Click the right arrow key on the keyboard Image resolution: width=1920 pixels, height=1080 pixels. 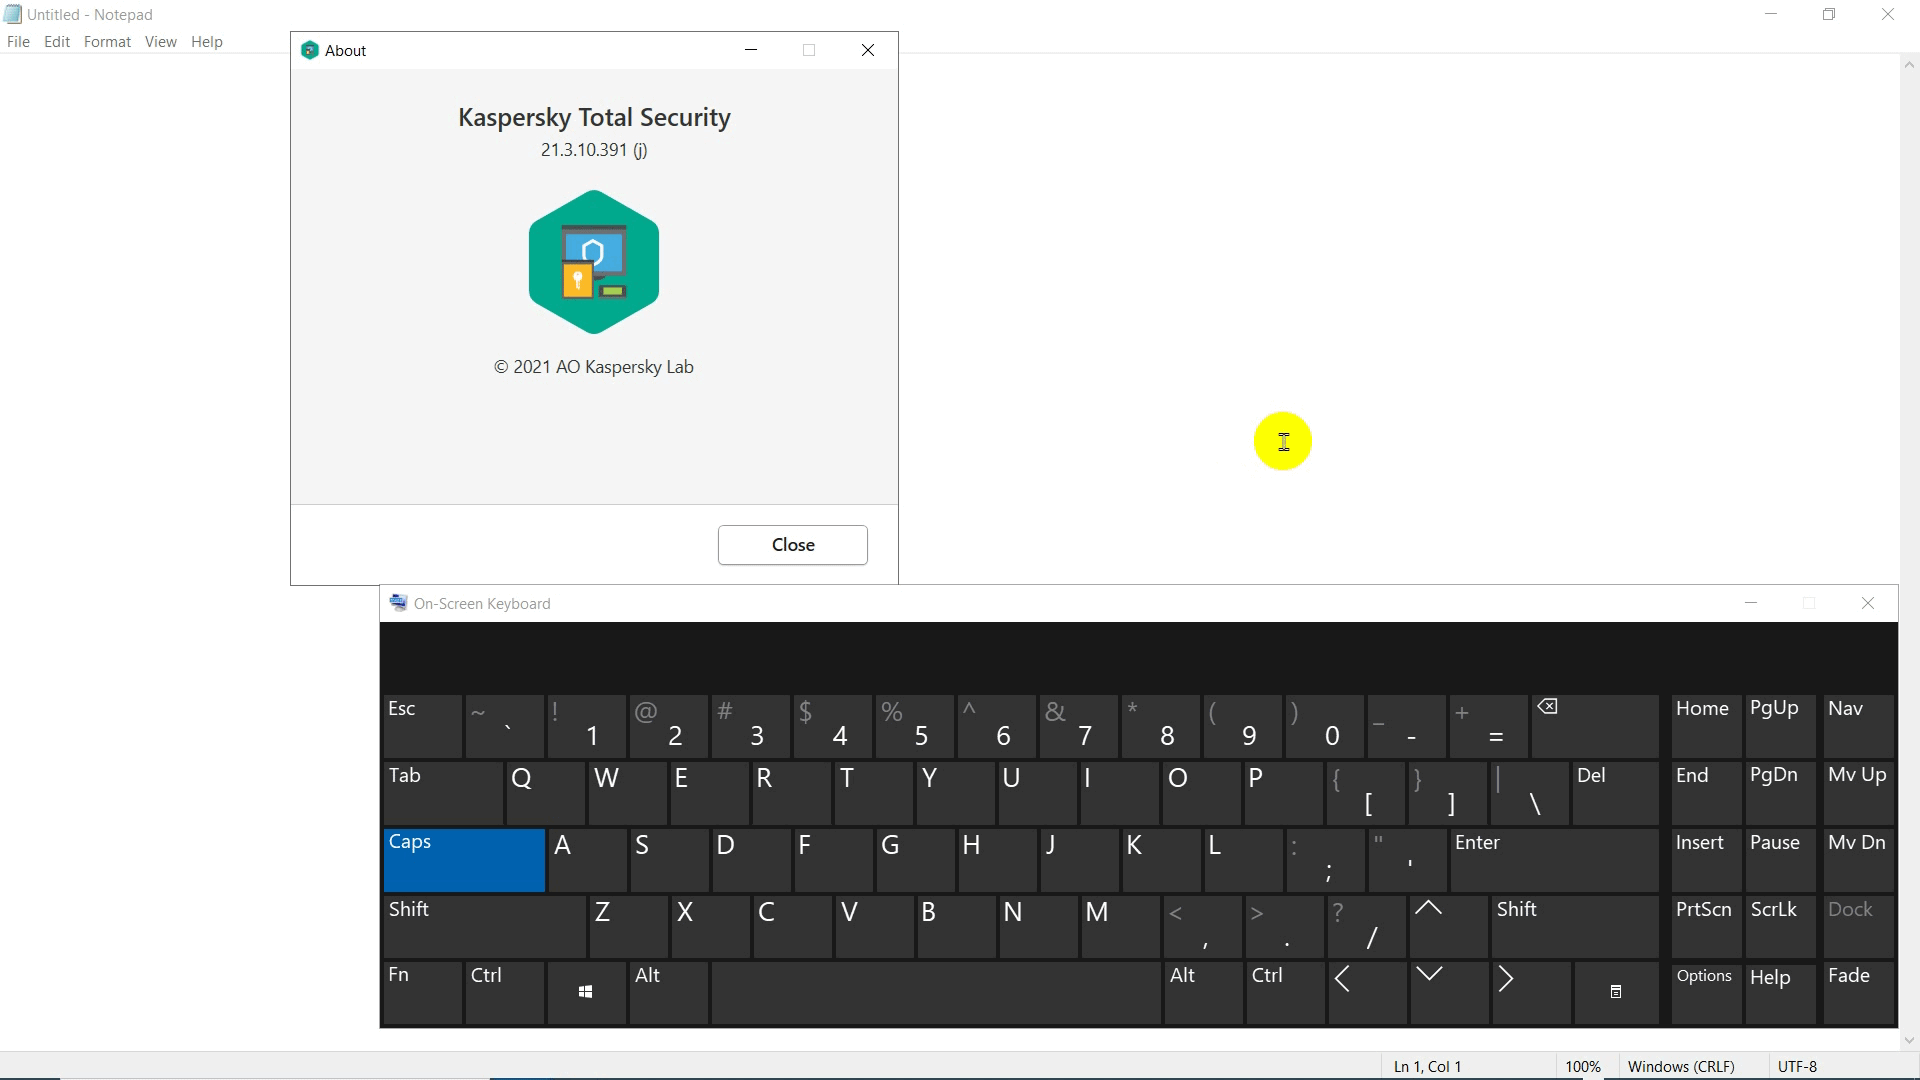coord(1530,992)
